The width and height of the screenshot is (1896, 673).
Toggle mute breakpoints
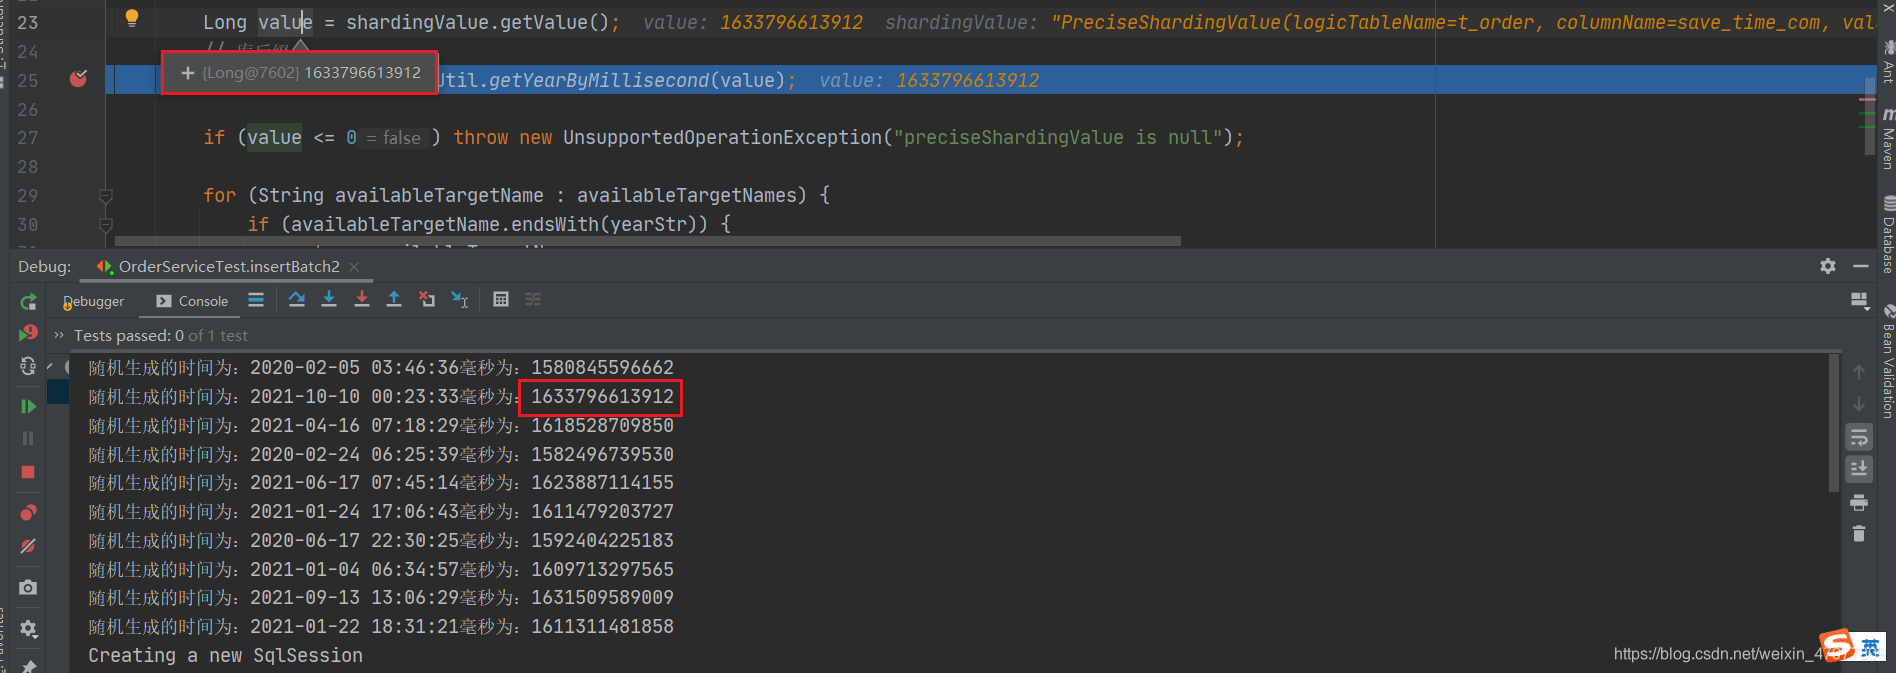[28, 546]
